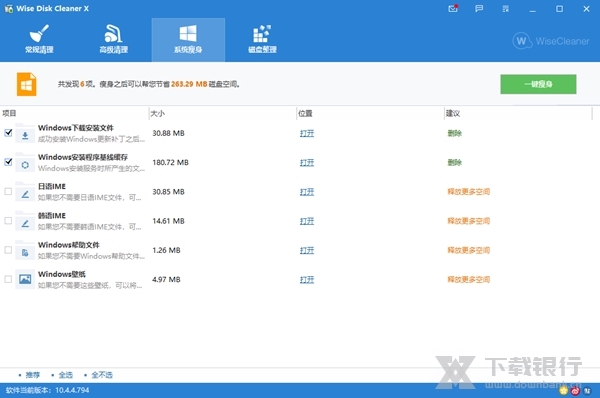Check the 韩语IME checkbox
The width and height of the screenshot is (600, 398).
[8, 221]
